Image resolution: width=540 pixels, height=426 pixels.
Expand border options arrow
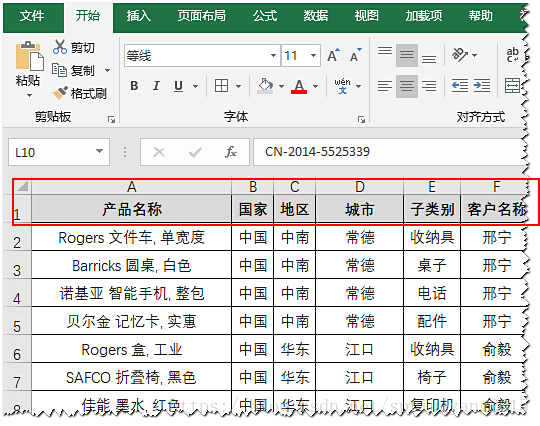238,86
